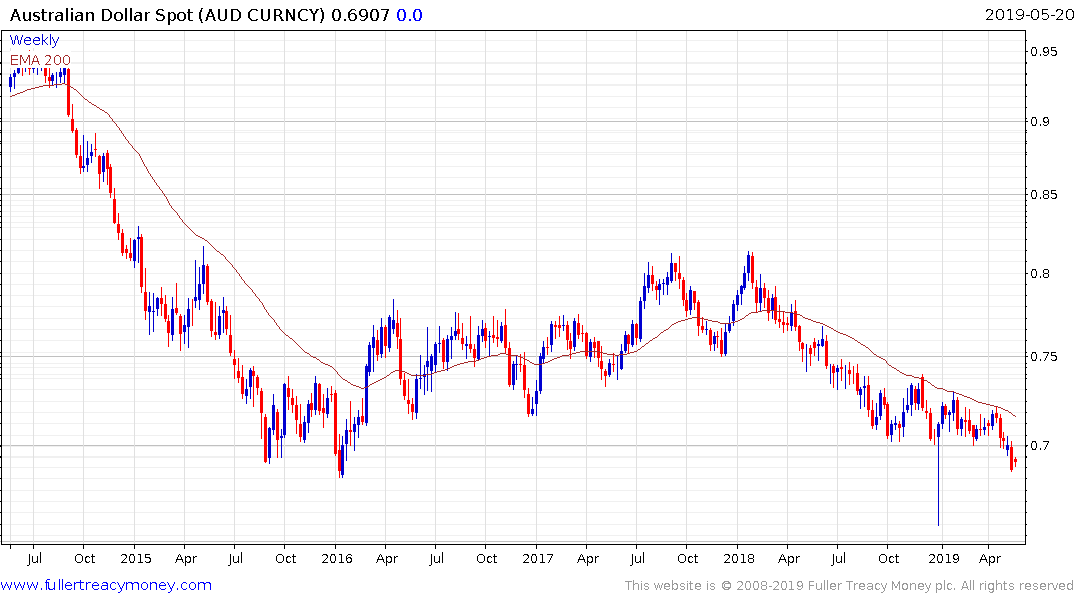Select the blue change value 0.0
The width and height of the screenshot is (1075, 600).
tap(409, 15)
